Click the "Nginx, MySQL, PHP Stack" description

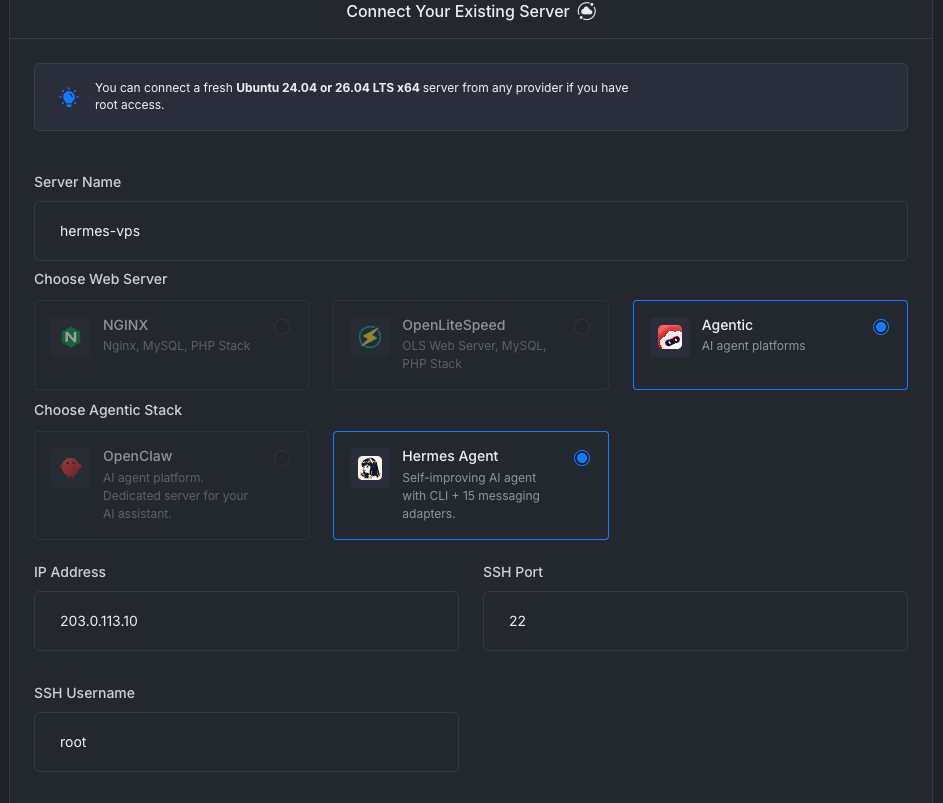pos(176,346)
